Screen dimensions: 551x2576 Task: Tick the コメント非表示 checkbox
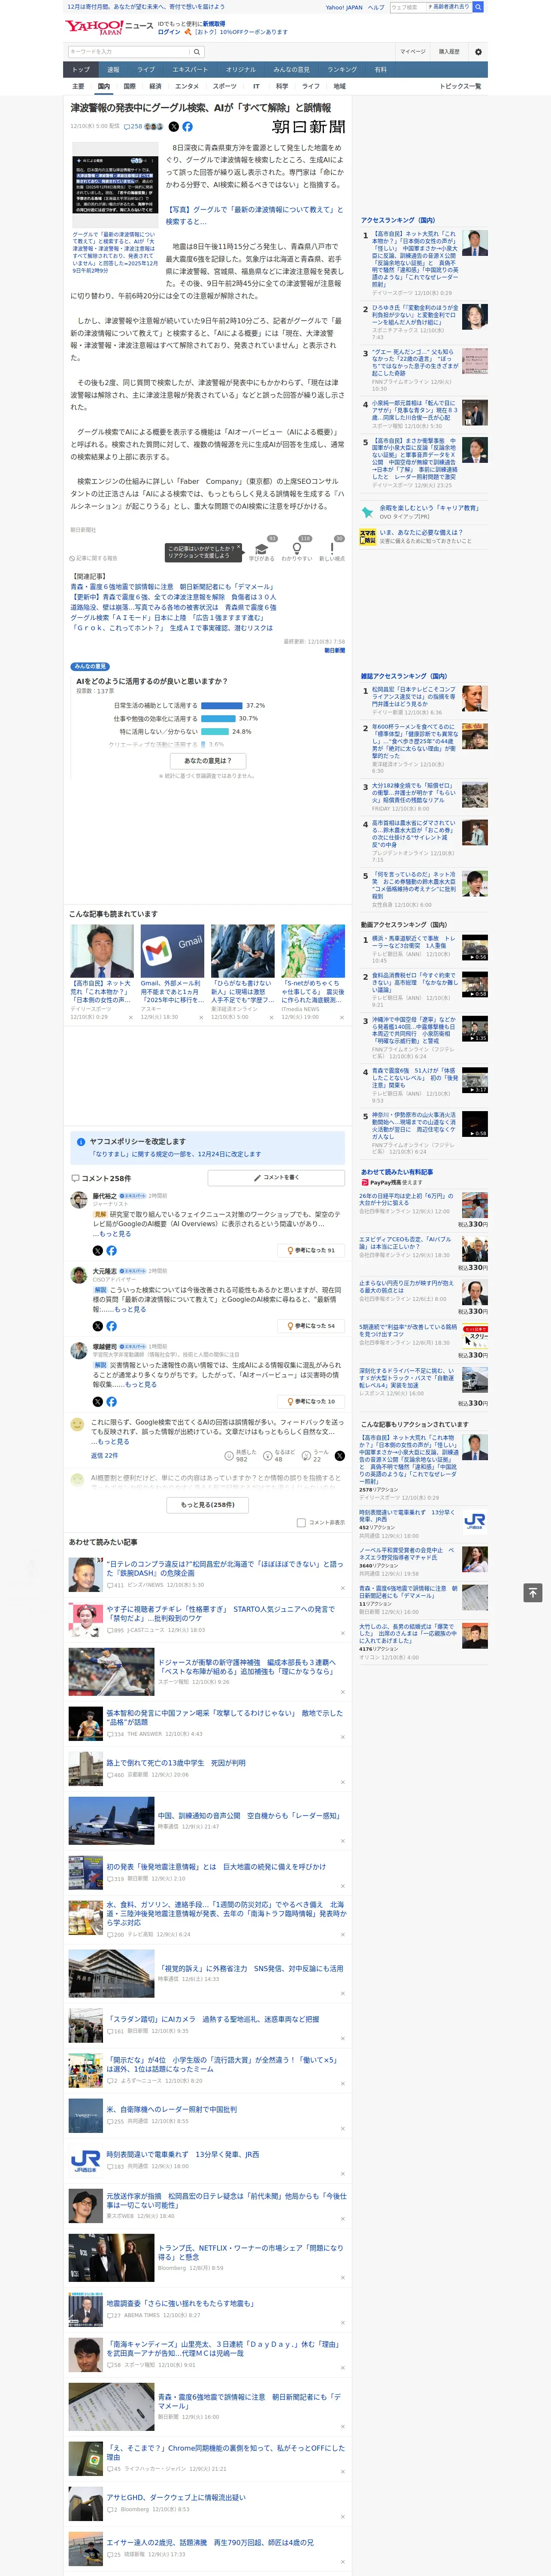301,1522
